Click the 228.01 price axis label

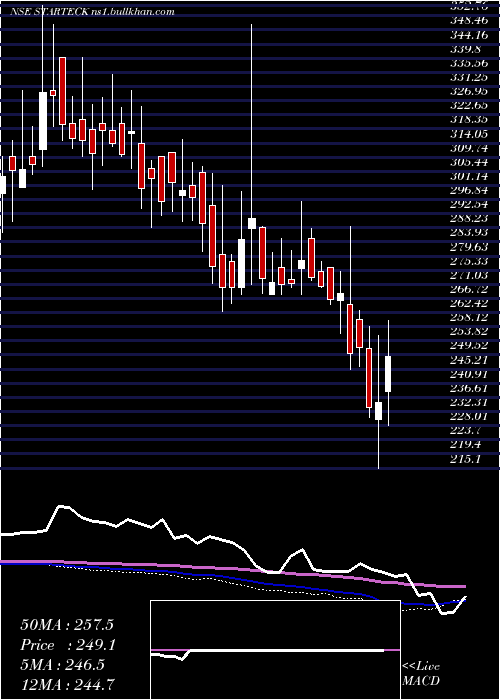click(468, 418)
